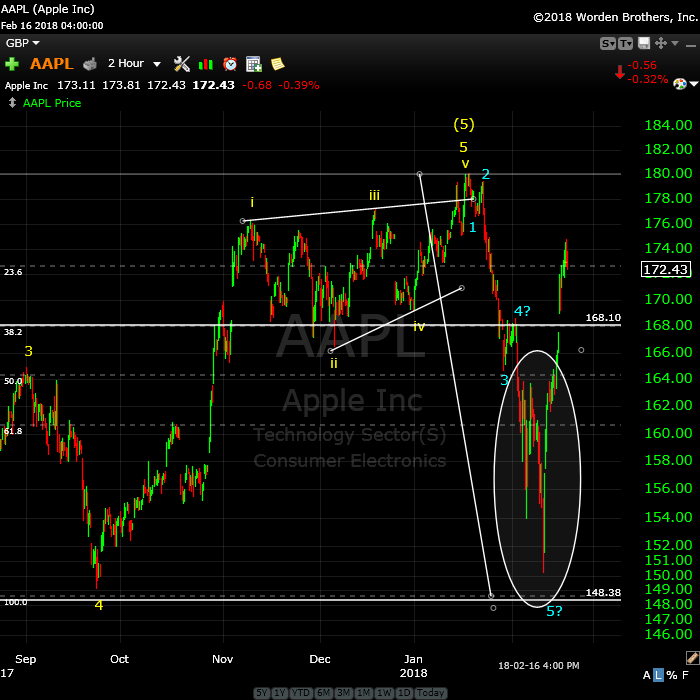Click the 172.43 current price box
The height and width of the screenshot is (700, 700).
[x=666, y=269]
